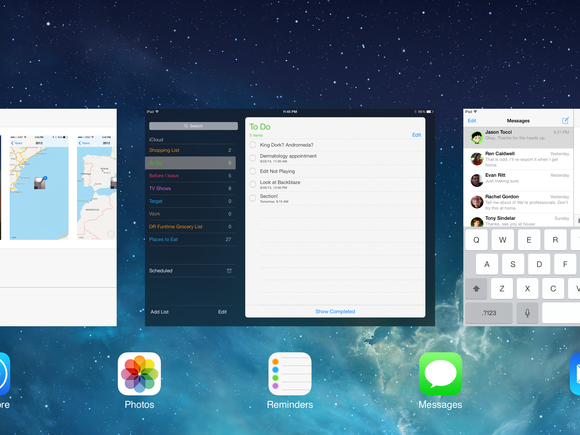The height and width of the screenshot is (435, 580).
Task: Tap the Scheduled alarm clock icon
Action: coord(229,271)
